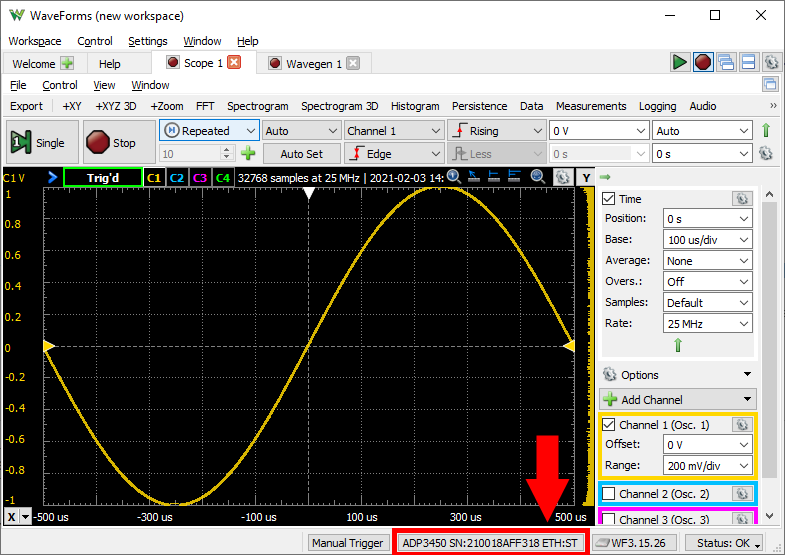The image size is (785, 555).
Task: Open the Range 200 mV/div dropdown
Action: click(x=707, y=466)
